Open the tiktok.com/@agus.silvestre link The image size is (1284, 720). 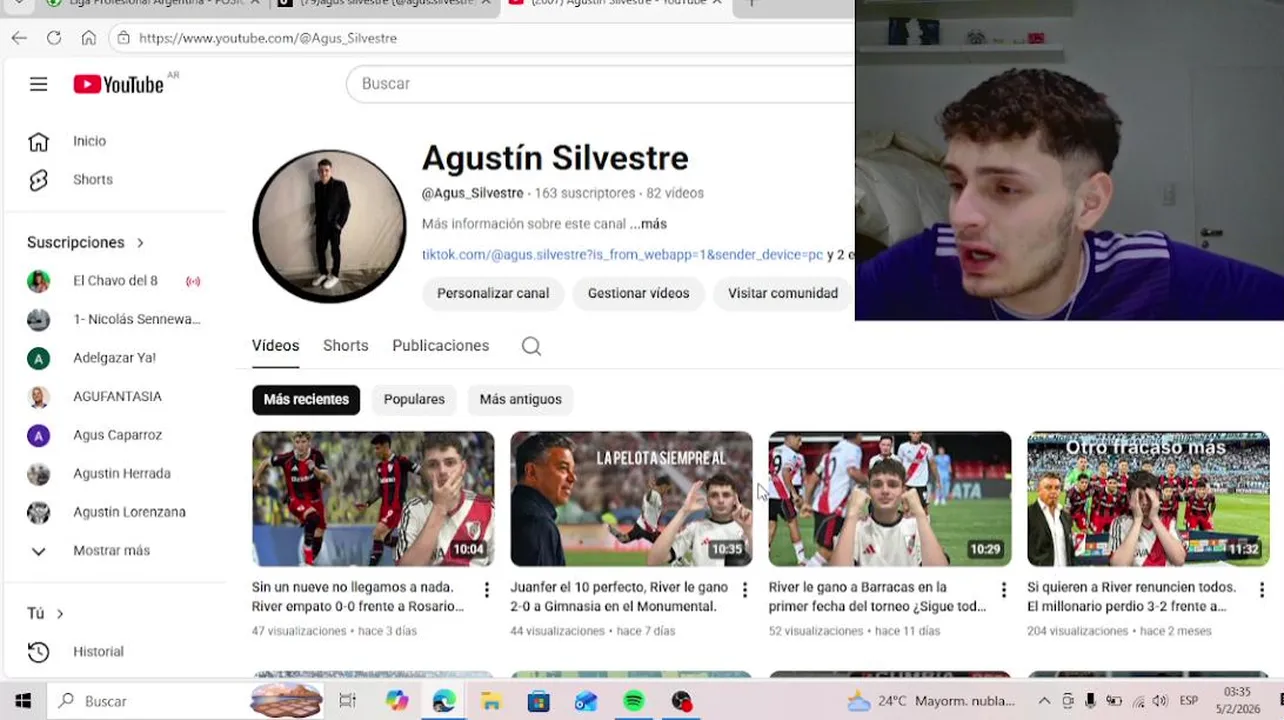point(622,255)
